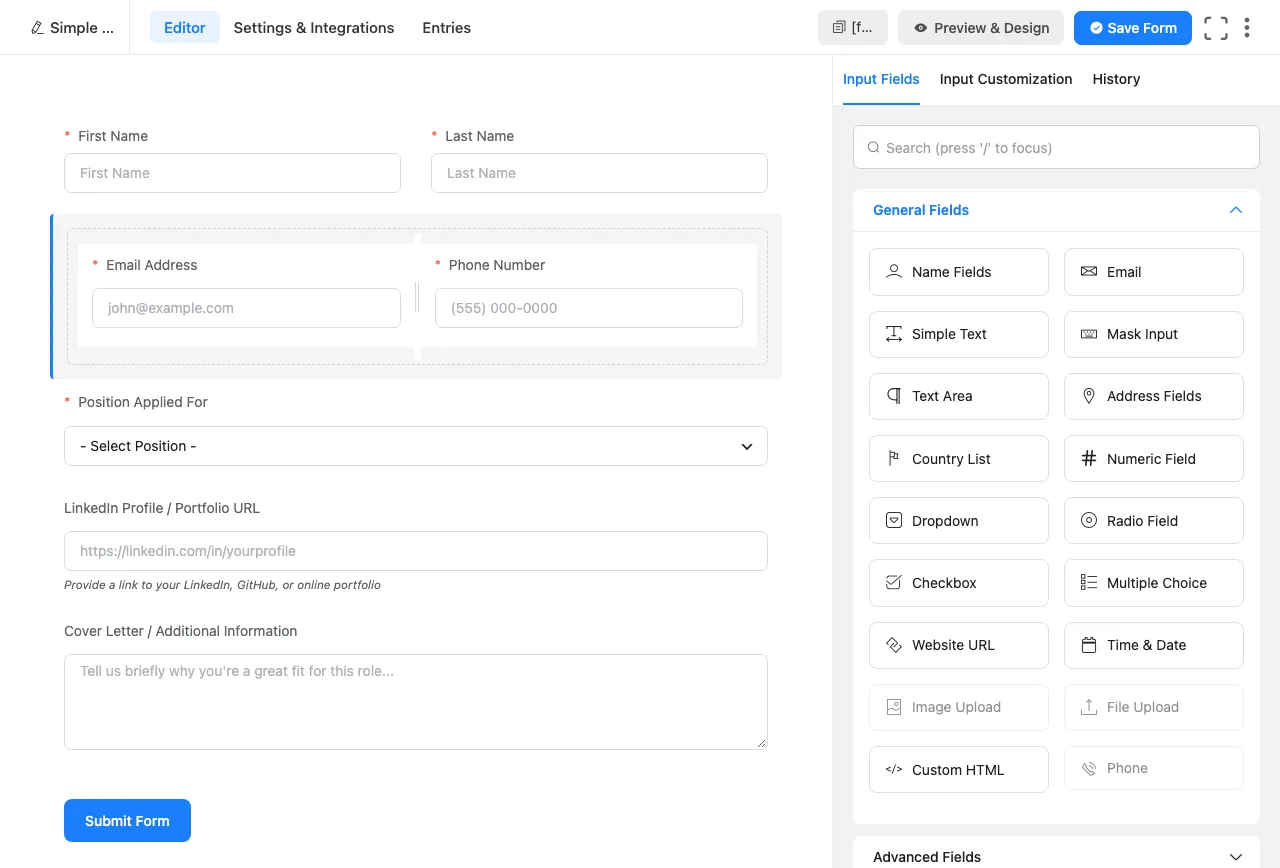
Task: Expand the Advanced Fields section
Action: [x=1056, y=857]
